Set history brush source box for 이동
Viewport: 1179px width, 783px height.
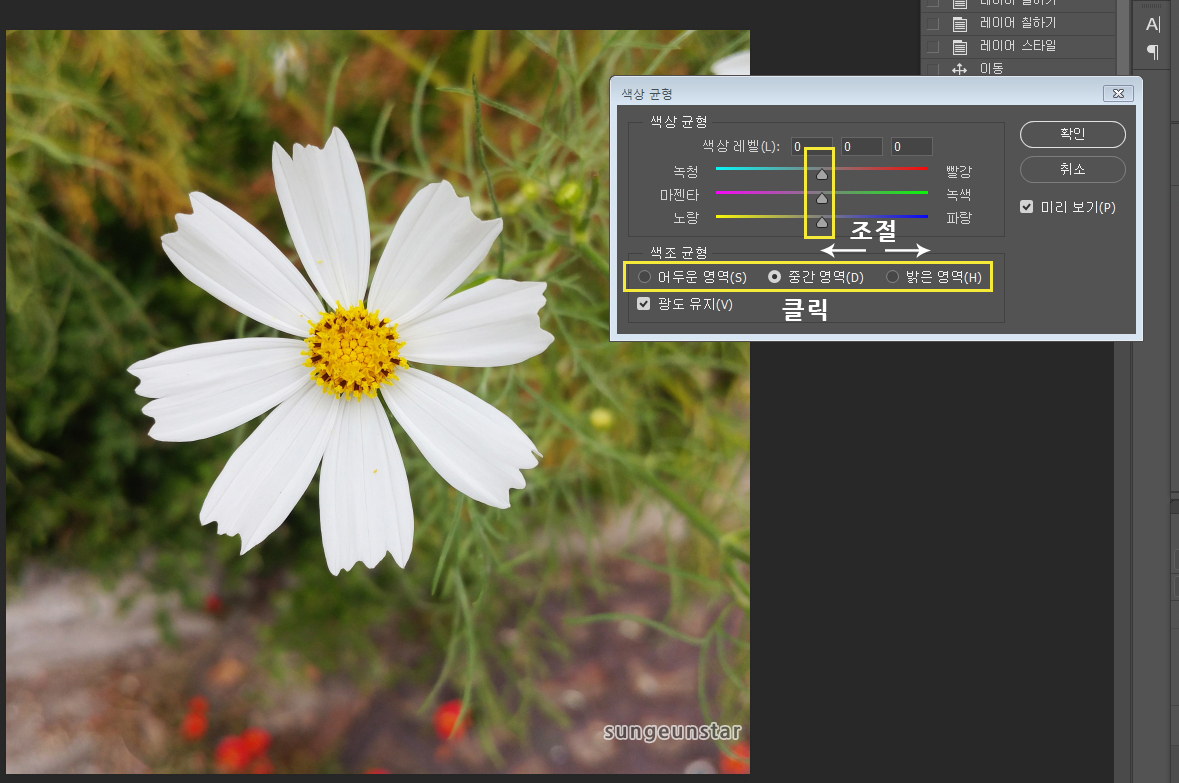click(x=933, y=69)
